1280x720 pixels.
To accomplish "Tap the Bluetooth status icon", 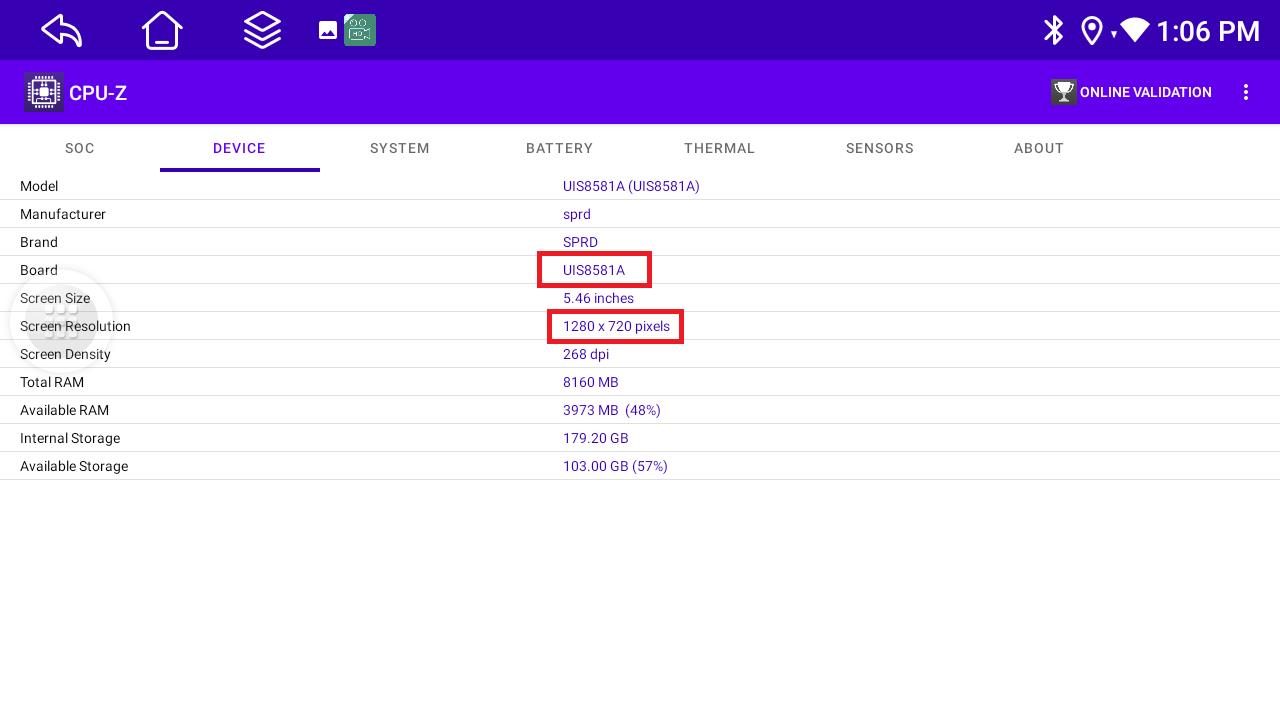I will click(1053, 30).
